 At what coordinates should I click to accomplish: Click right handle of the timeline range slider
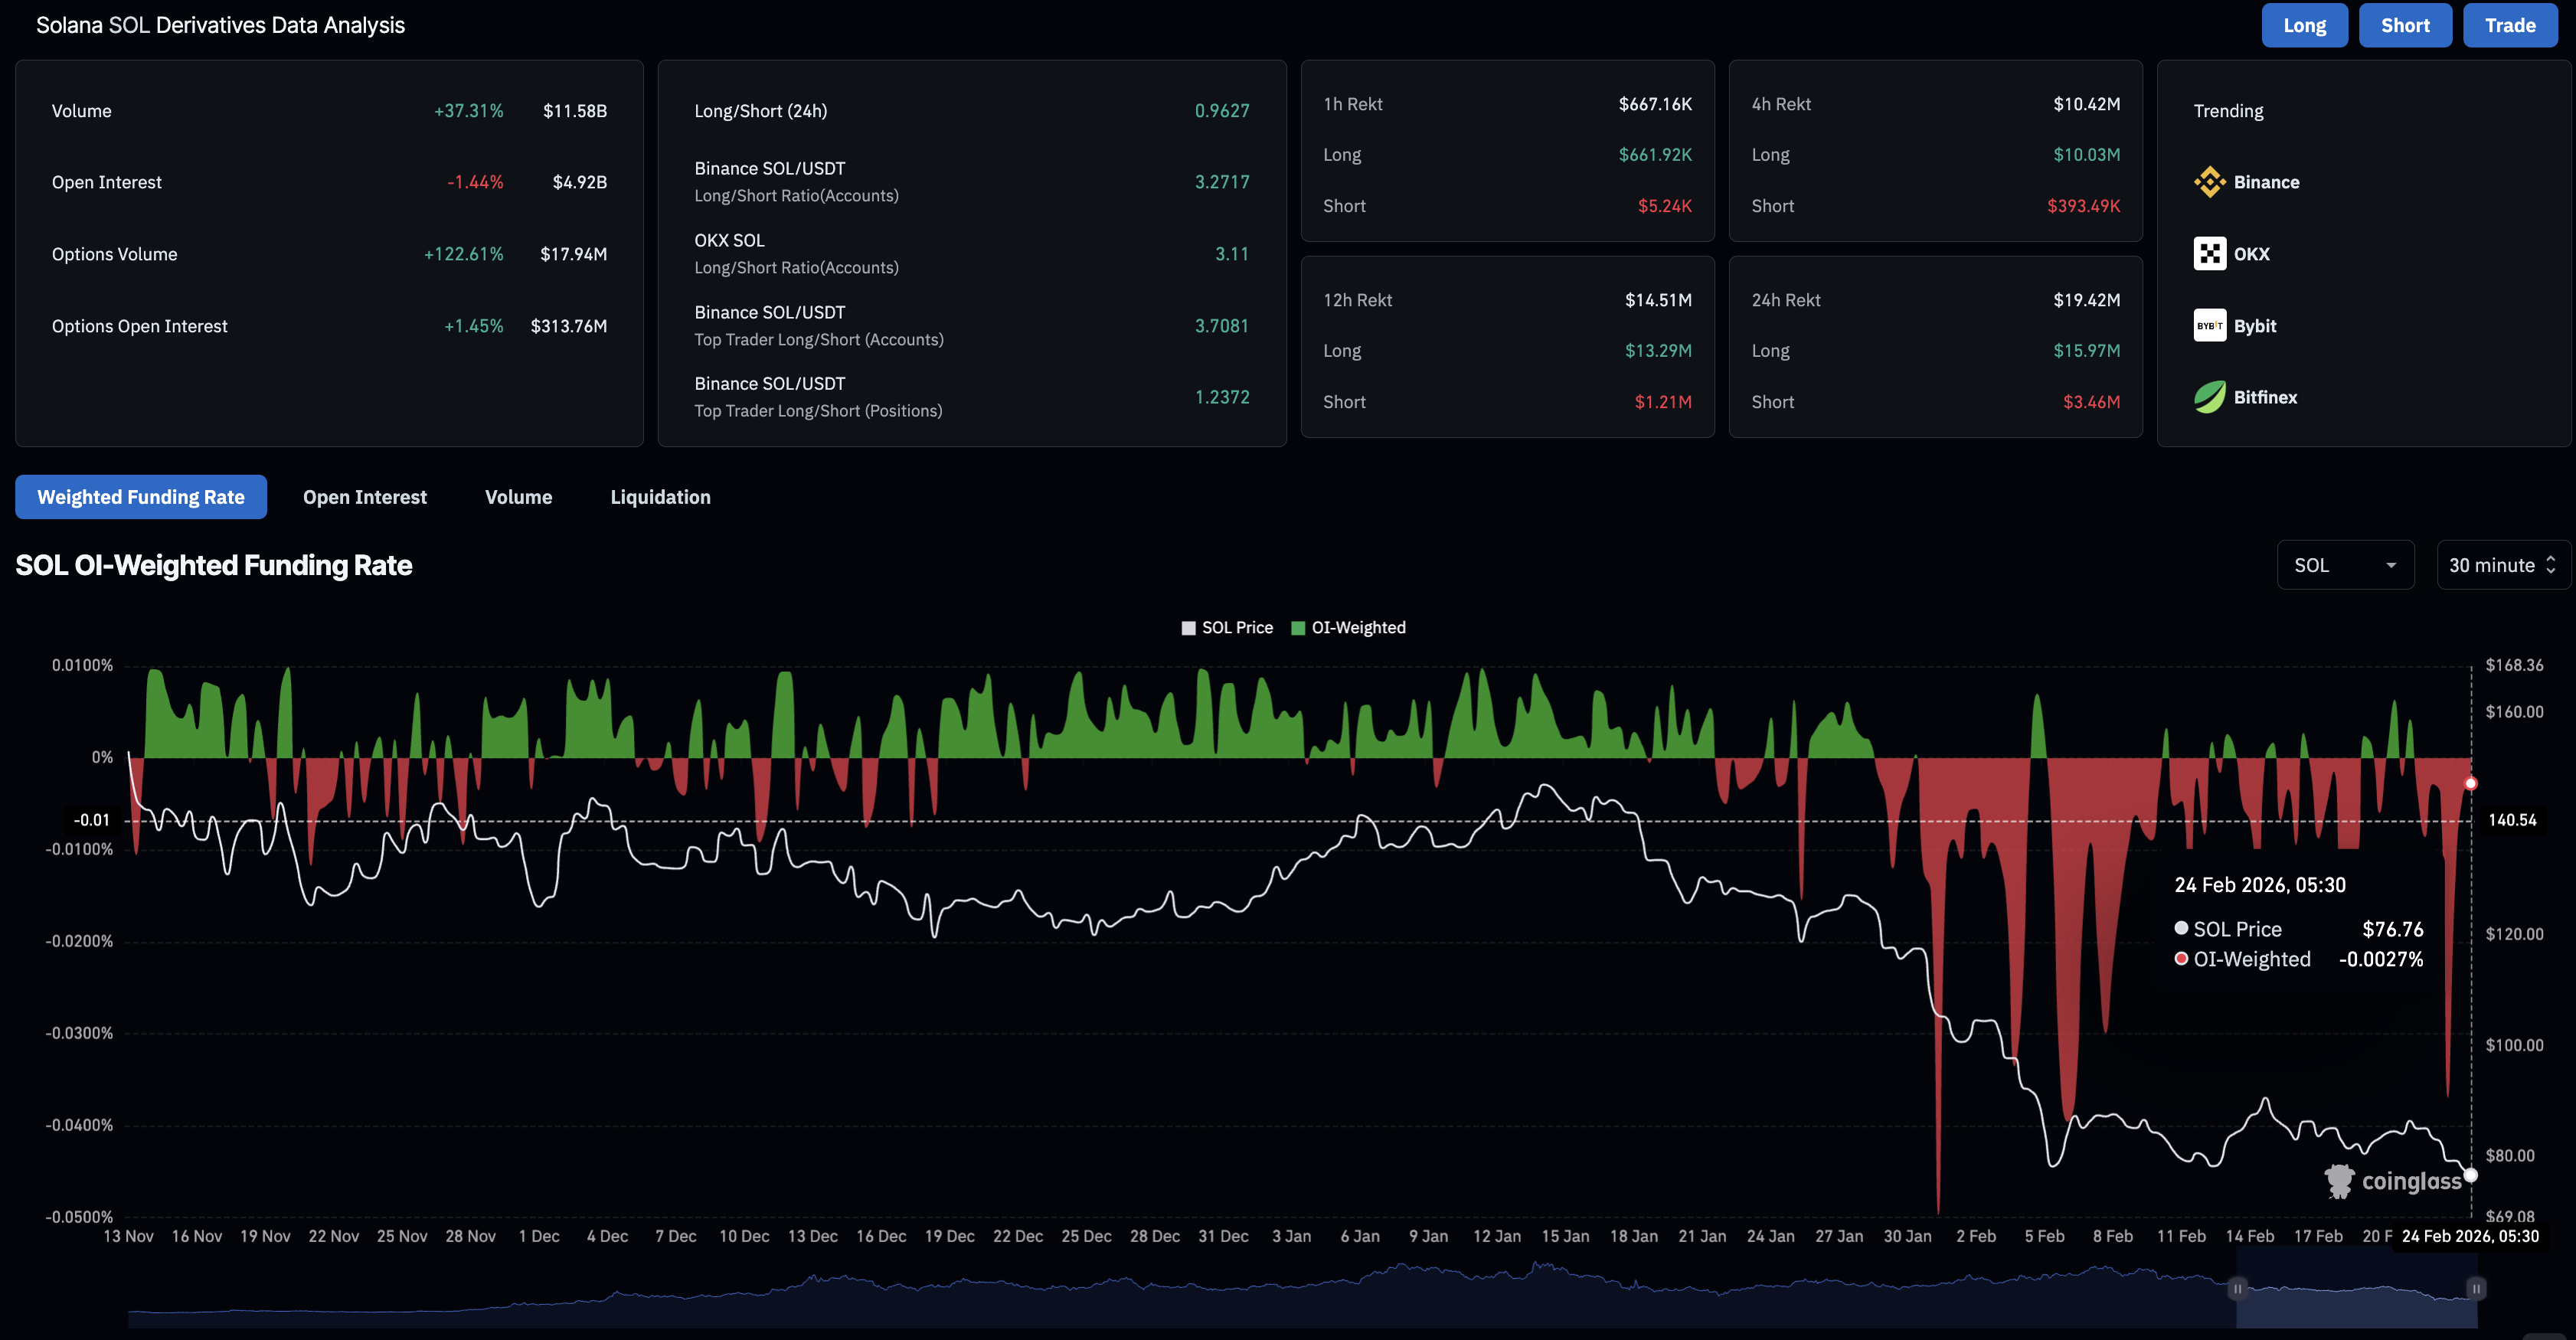tap(2476, 1289)
